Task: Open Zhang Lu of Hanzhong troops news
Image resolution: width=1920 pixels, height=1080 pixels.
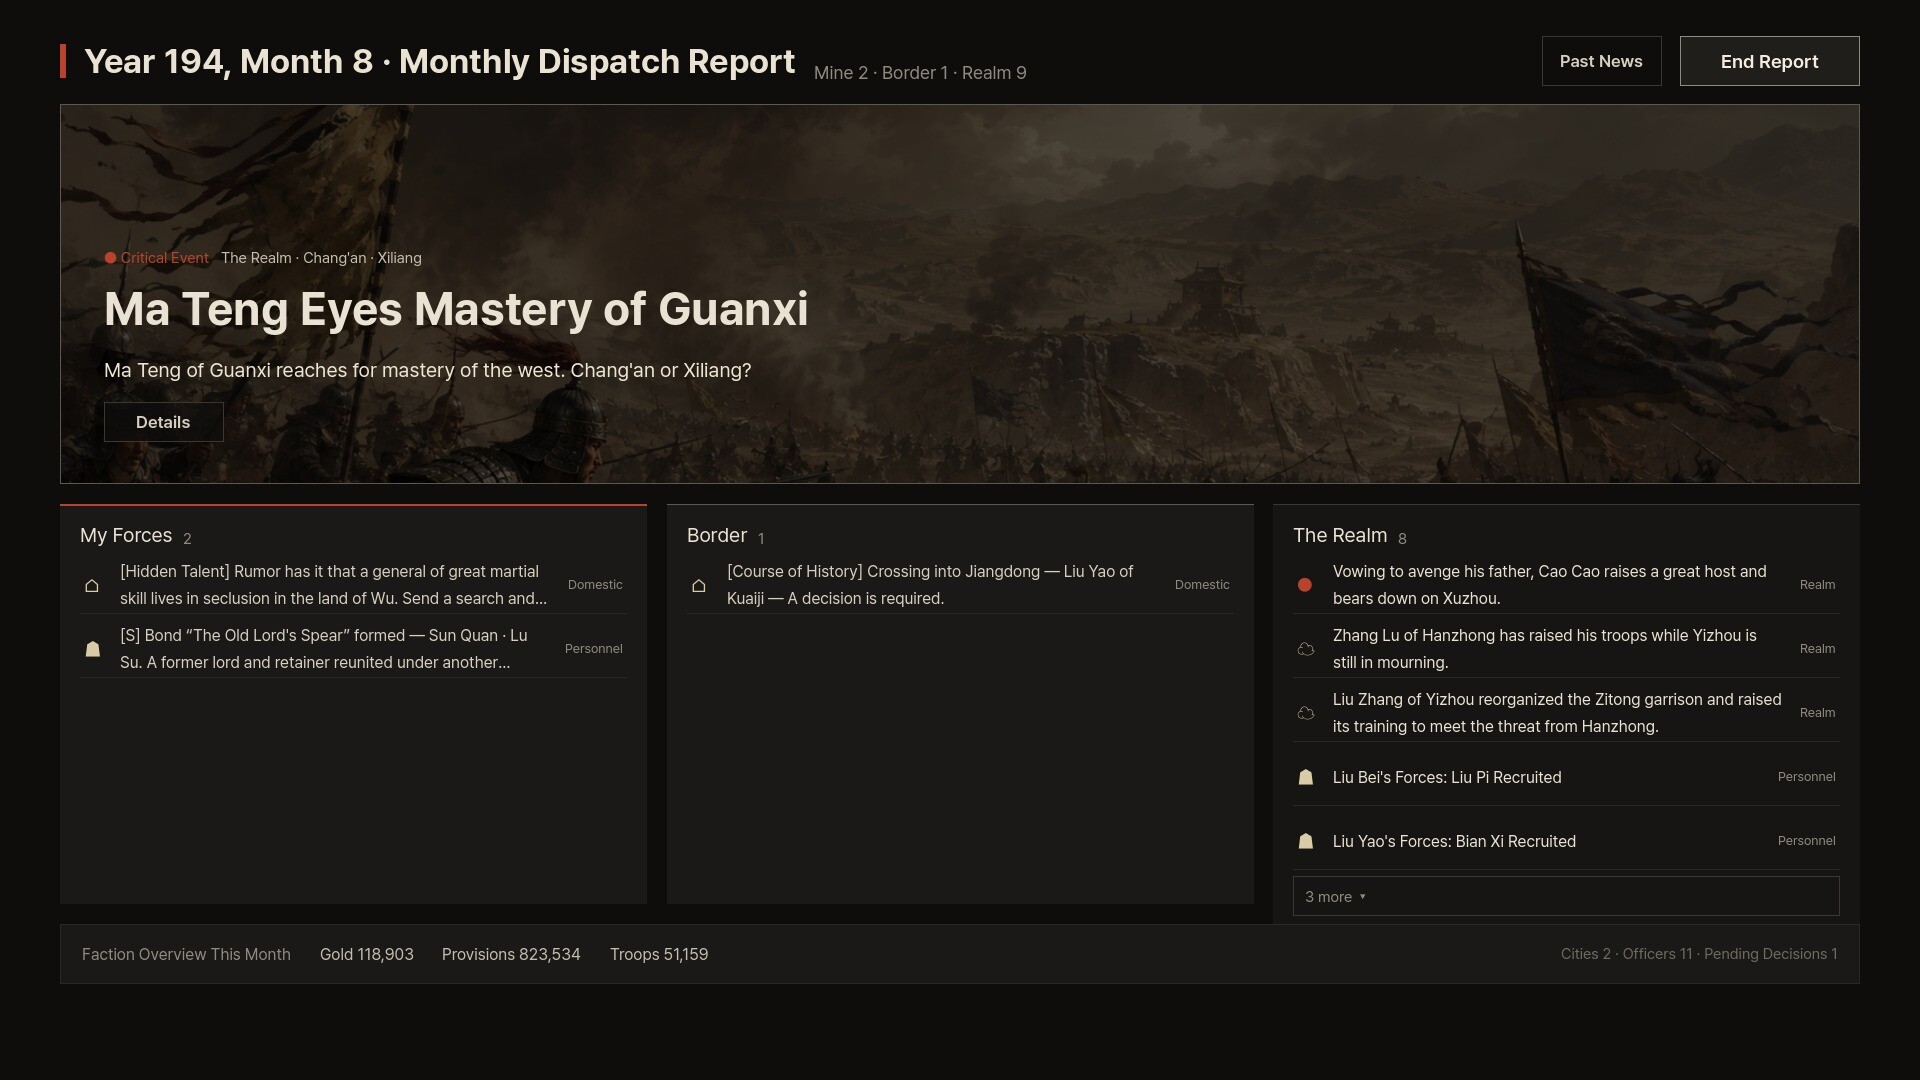Action: [1566, 649]
